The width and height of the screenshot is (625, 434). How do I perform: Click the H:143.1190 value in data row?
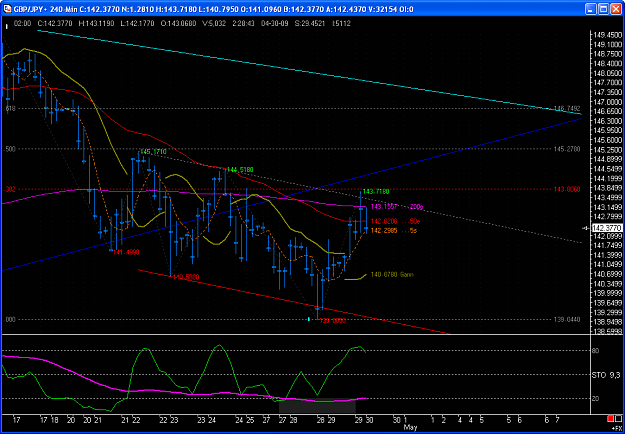click(x=96, y=24)
